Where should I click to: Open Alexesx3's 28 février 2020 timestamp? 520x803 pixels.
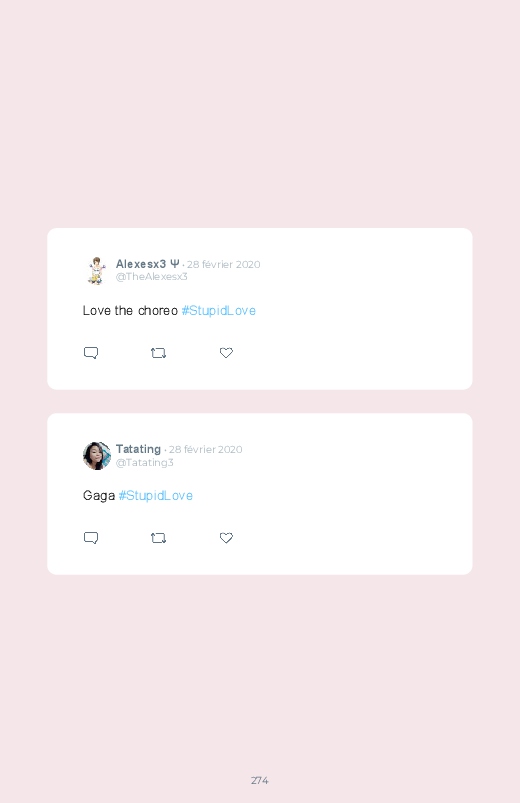(223, 264)
